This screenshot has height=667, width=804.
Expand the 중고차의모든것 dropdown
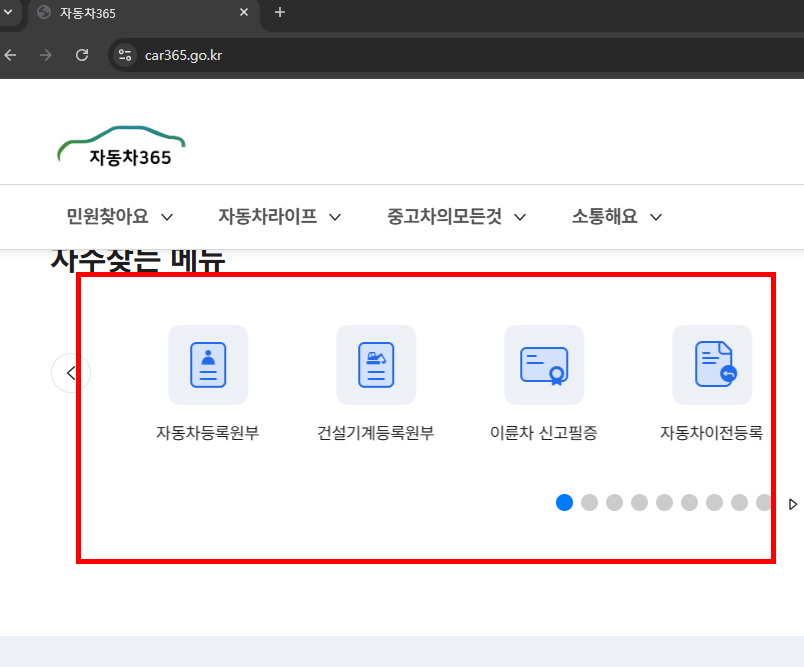(x=456, y=217)
